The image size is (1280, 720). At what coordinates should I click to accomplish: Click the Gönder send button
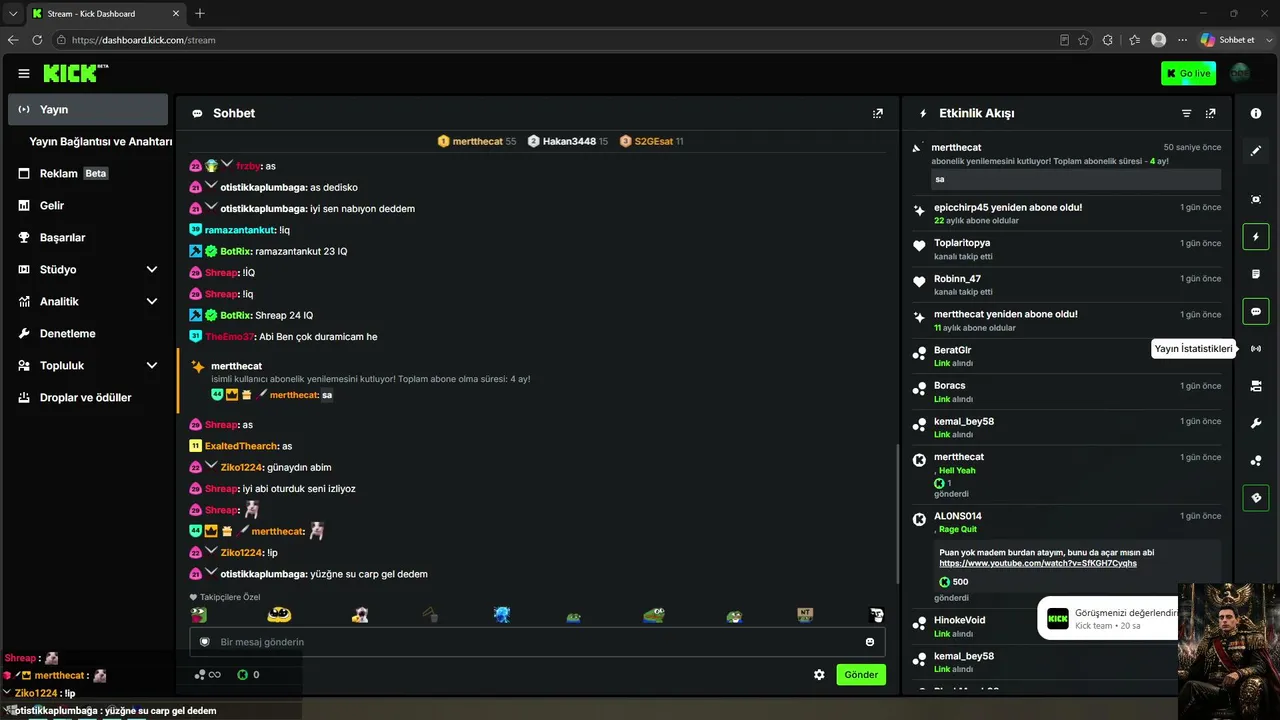coord(861,675)
